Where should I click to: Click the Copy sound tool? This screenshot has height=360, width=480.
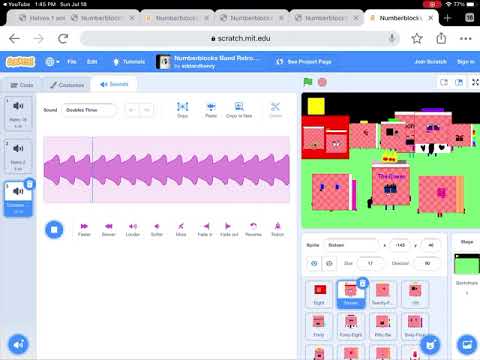click(x=182, y=110)
